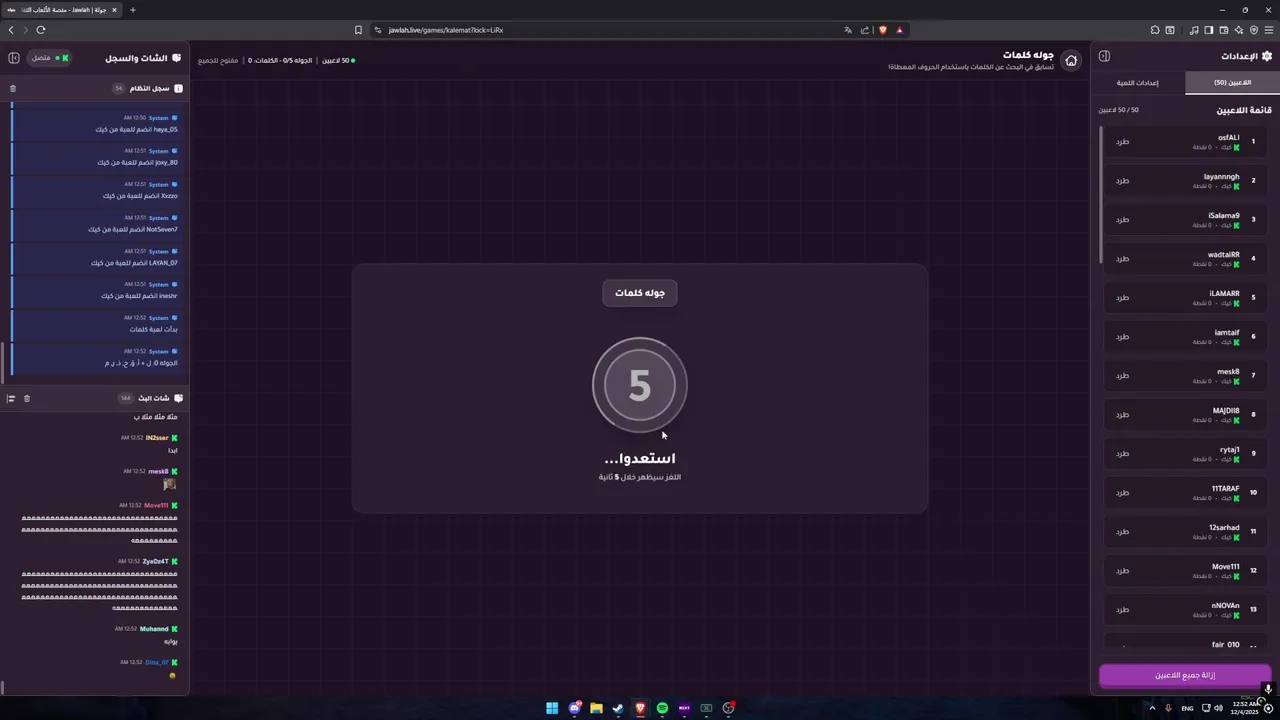Open Spotify from taskbar
This screenshot has height=720, width=1280.
(x=662, y=708)
